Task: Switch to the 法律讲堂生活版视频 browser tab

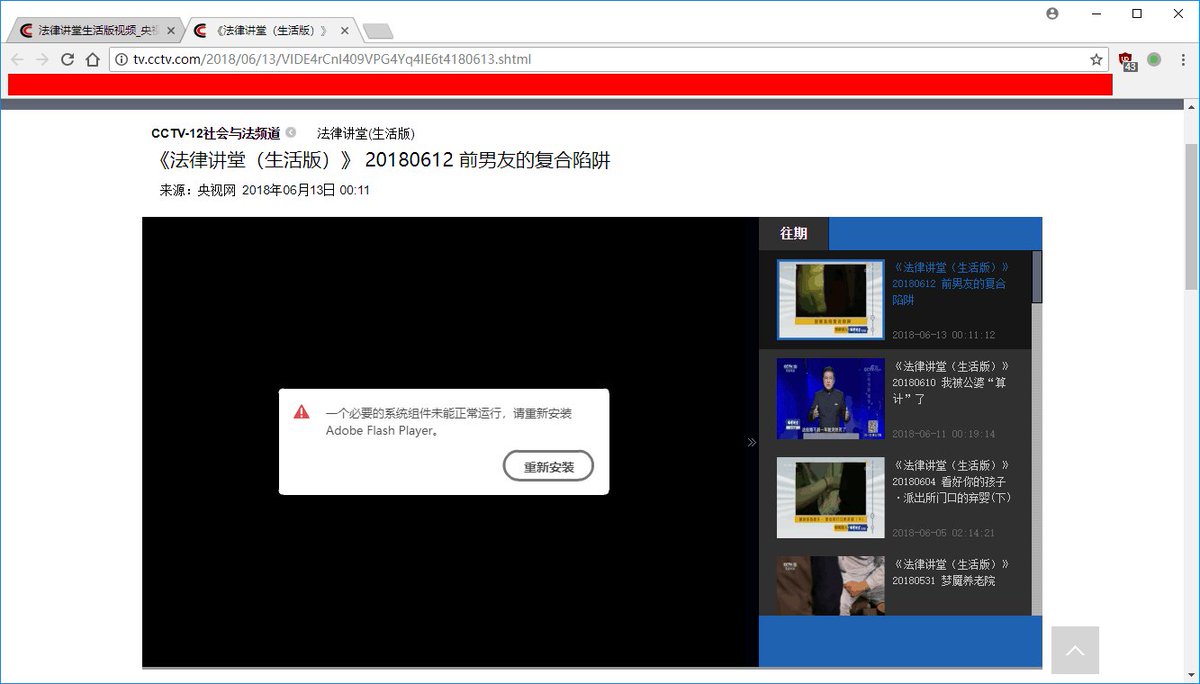Action: (90, 30)
